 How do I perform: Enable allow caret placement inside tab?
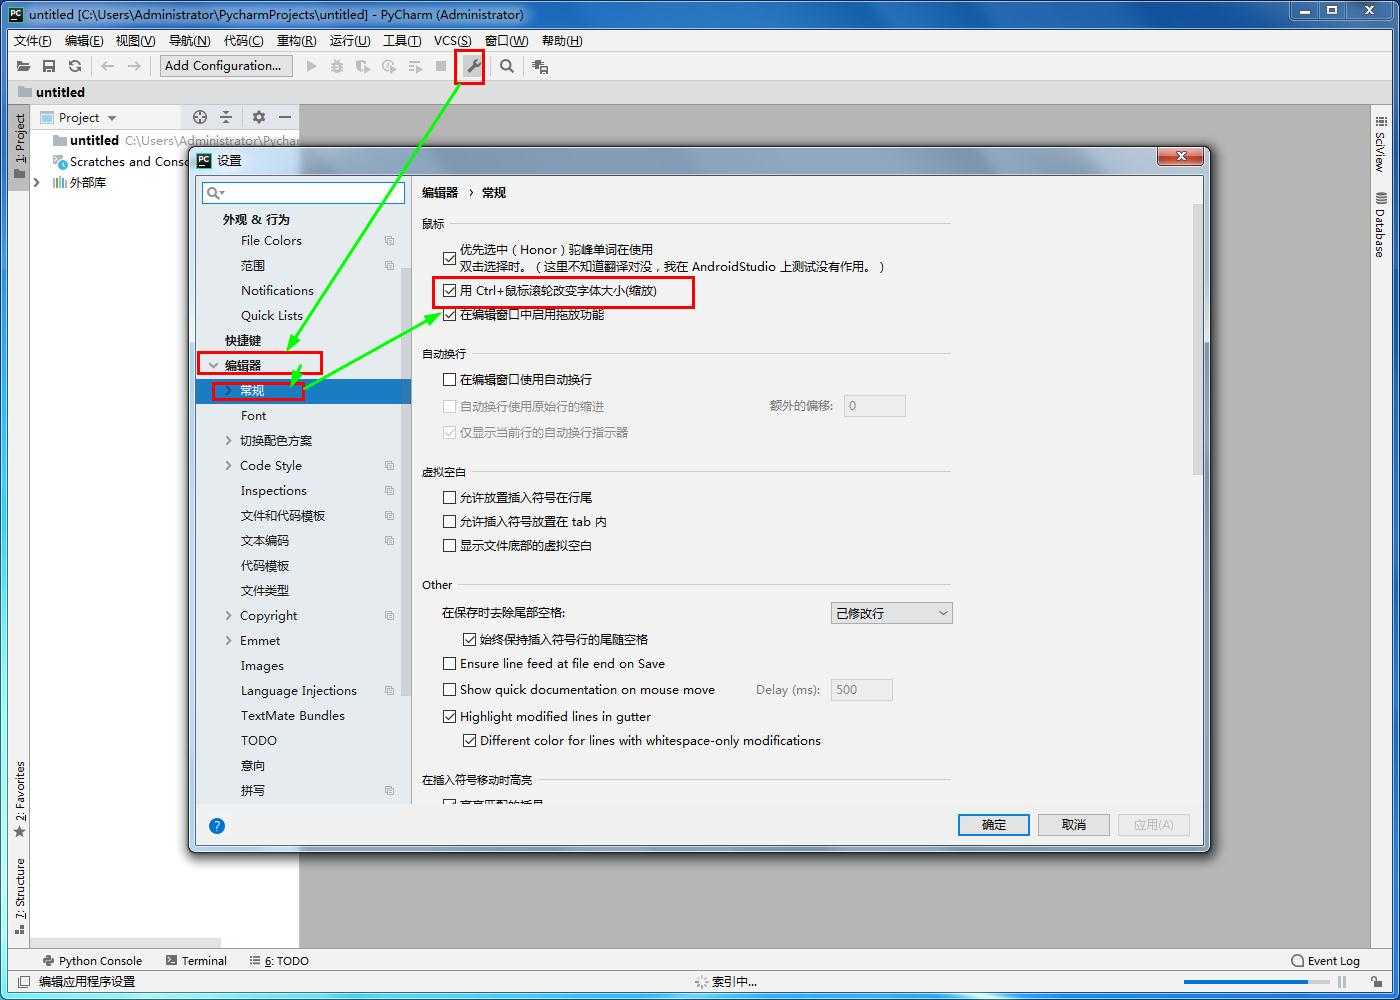(x=450, y=521)
